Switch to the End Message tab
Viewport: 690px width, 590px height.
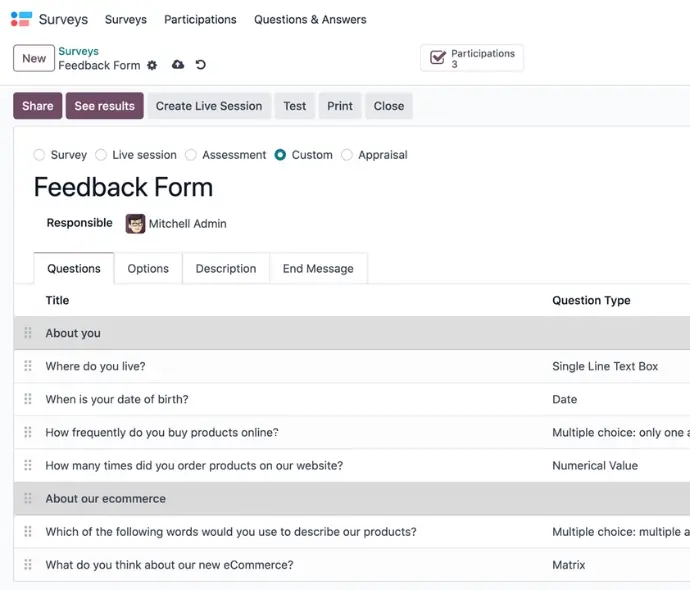pos(318,268)
